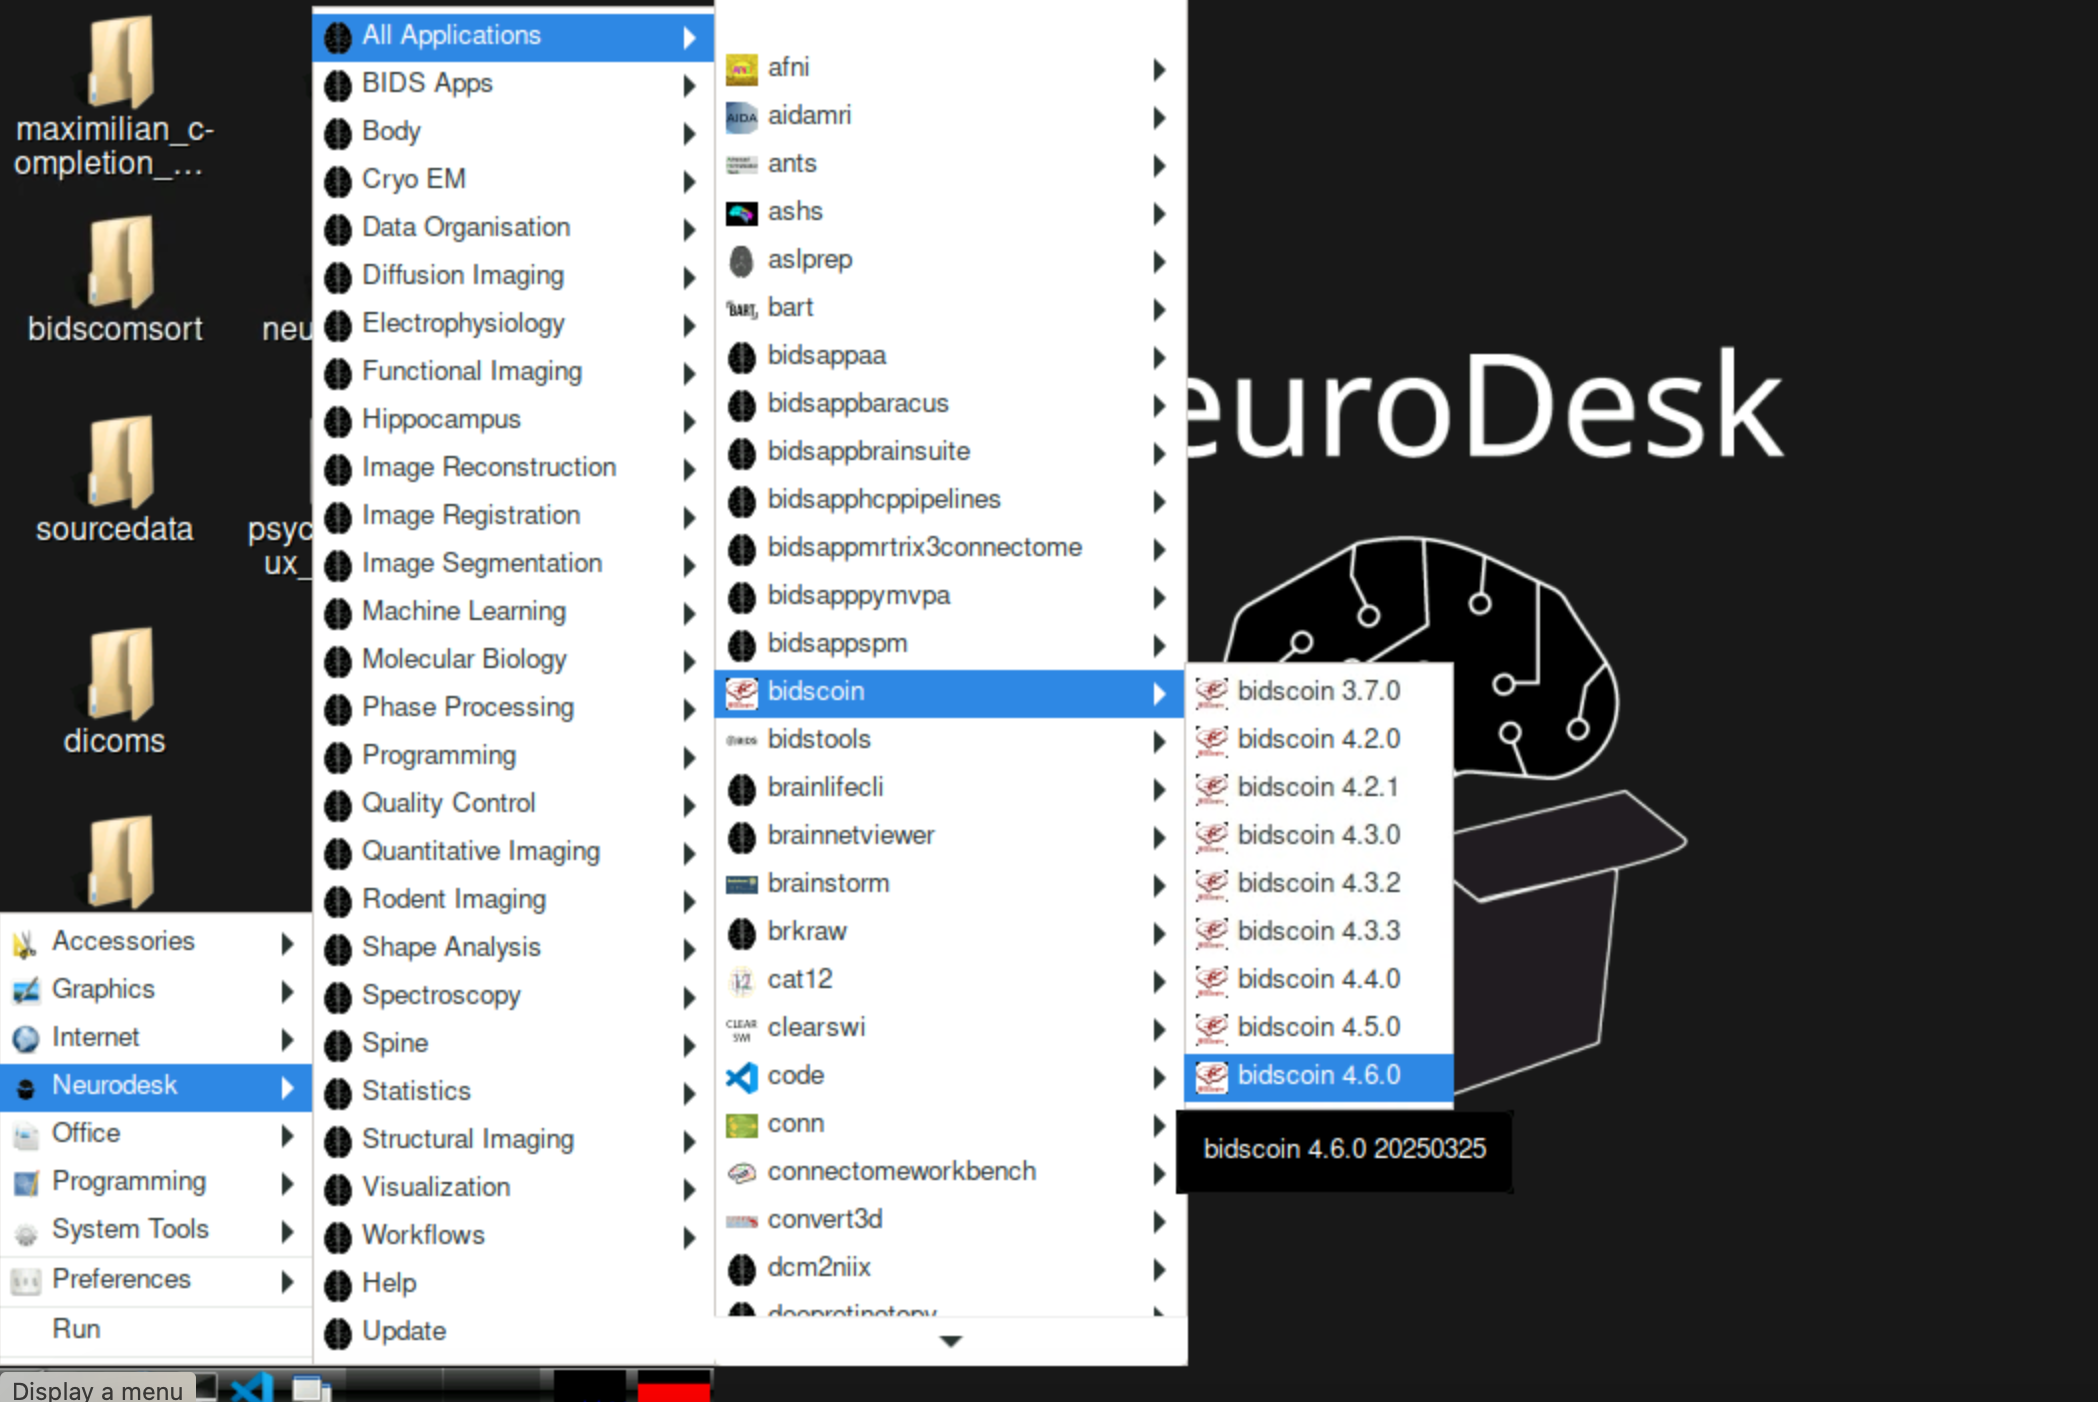
Task: Click the dcm2niix brain icon
Action: (741, 1269)
